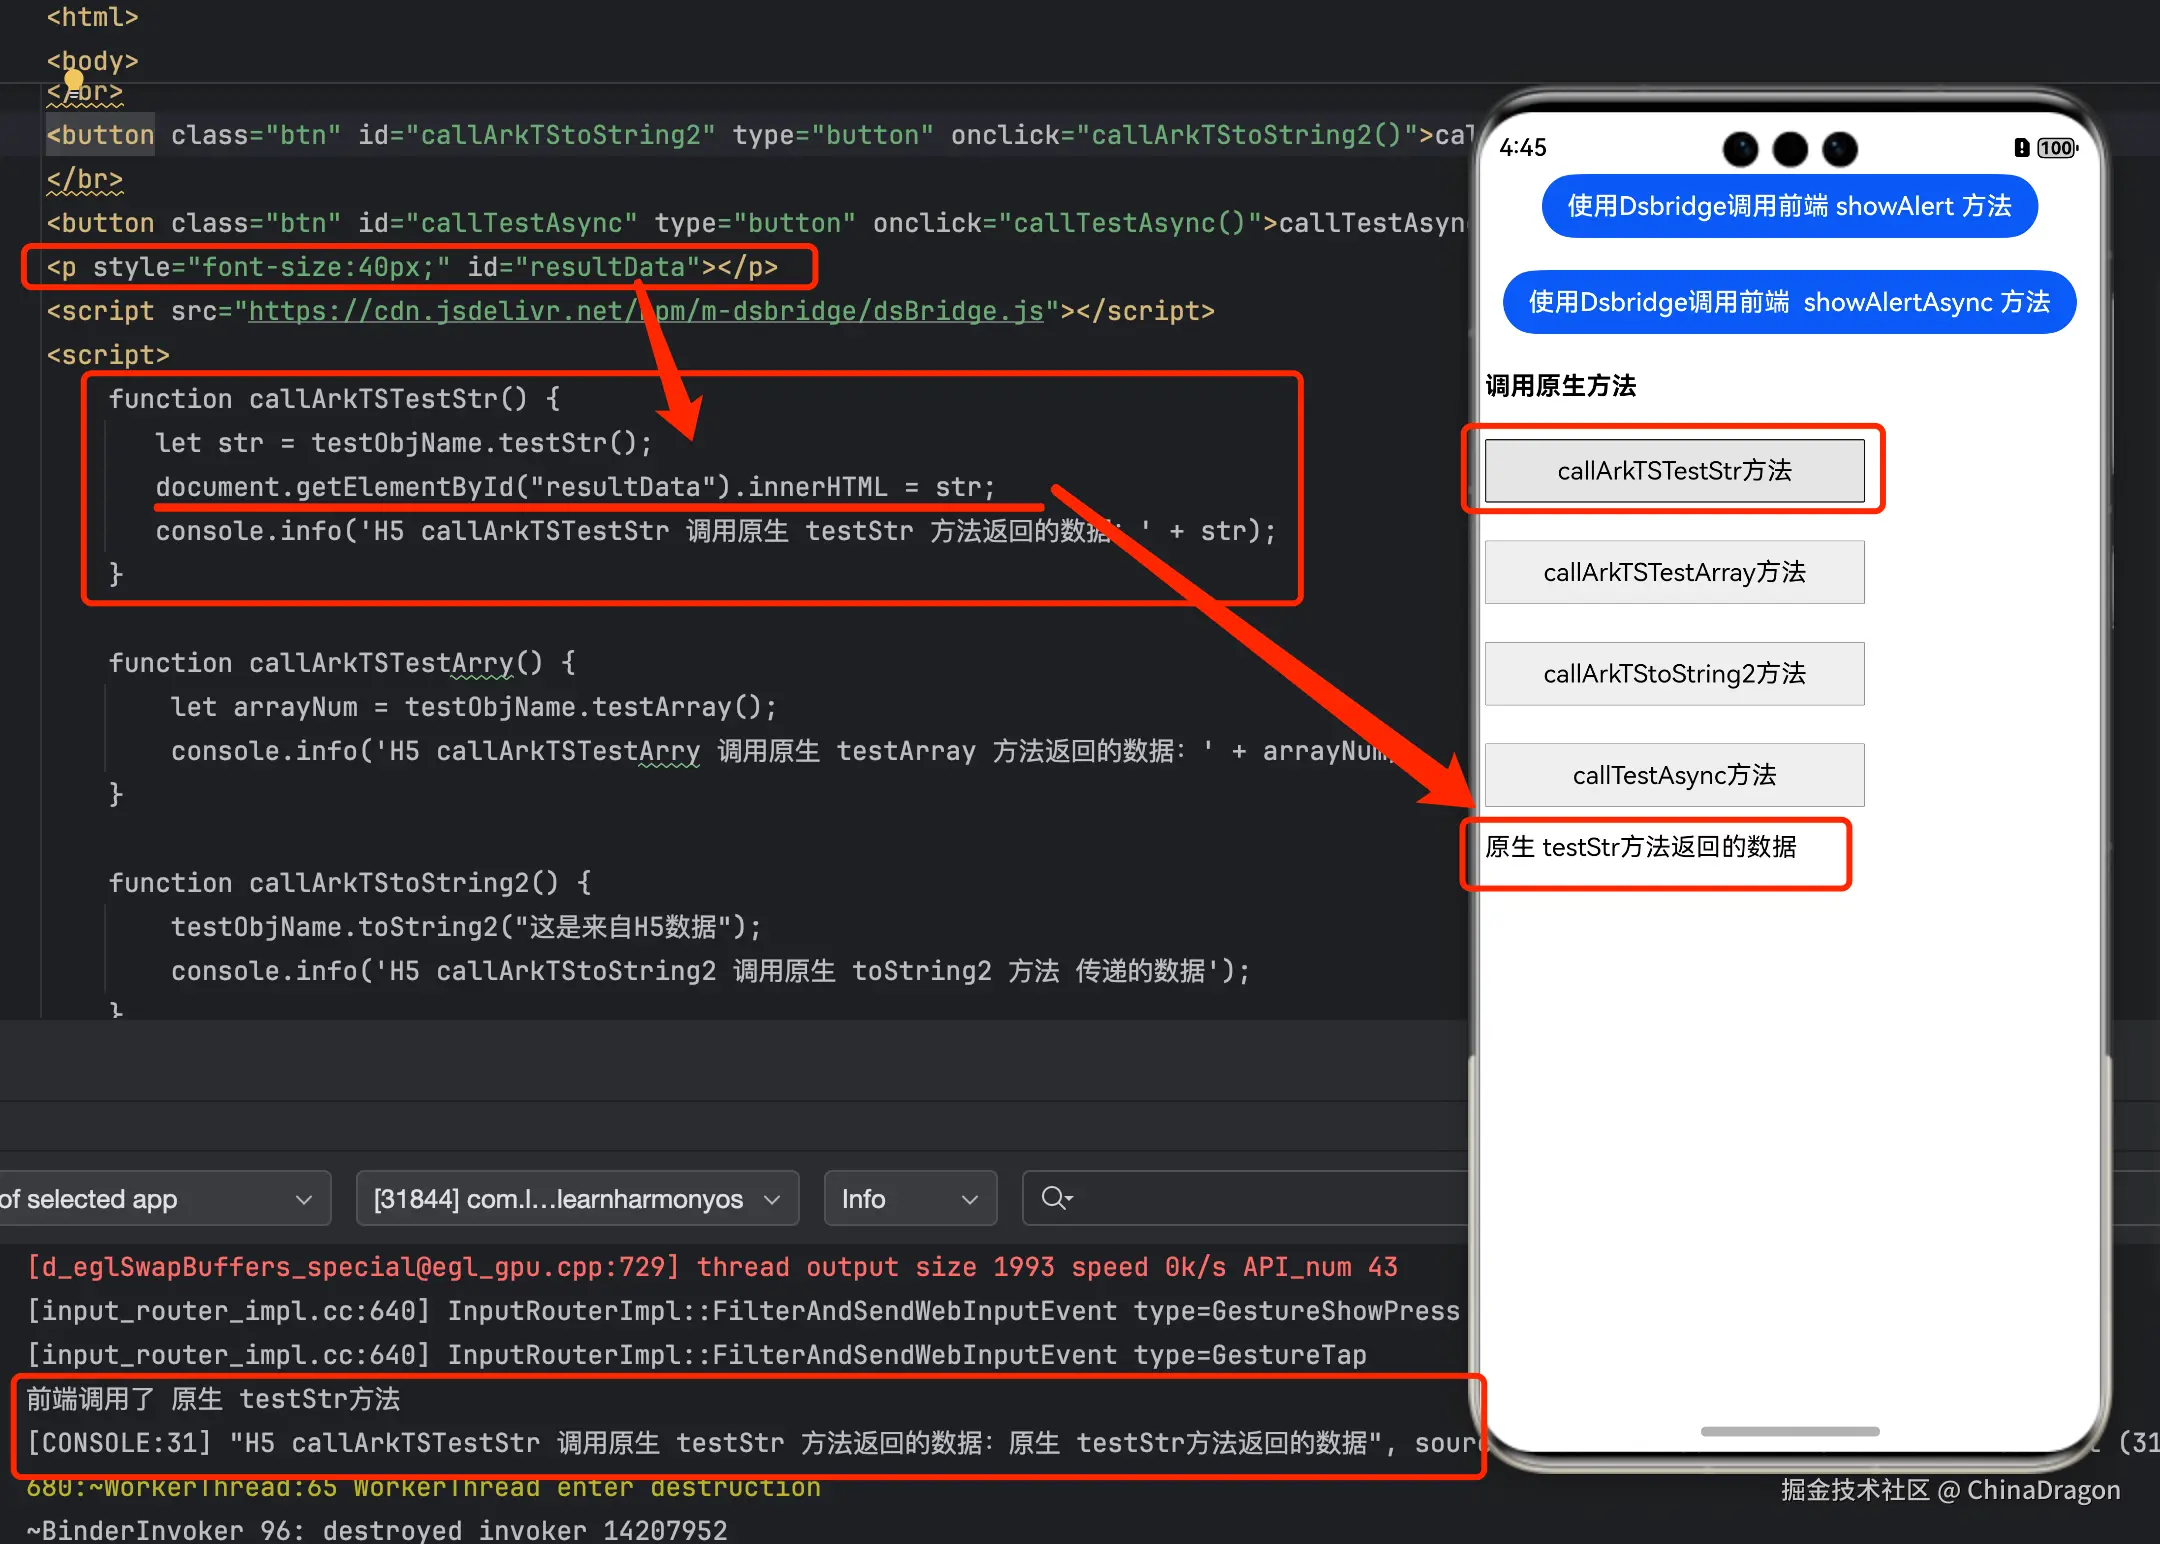The height and width of the screenshot is (1544, 2160).
Task: Tap the showAlertAsync 方法 blue button
Action: click(1789, 302)
